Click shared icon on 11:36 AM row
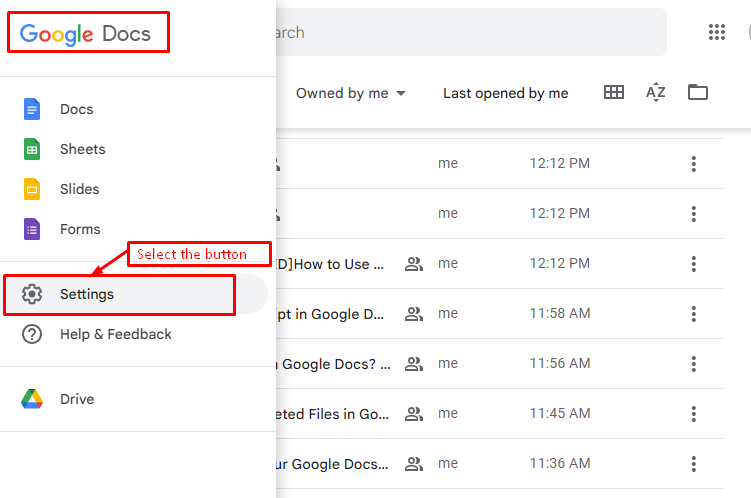The height and width of the screenshot is (498, 751). 414,464
